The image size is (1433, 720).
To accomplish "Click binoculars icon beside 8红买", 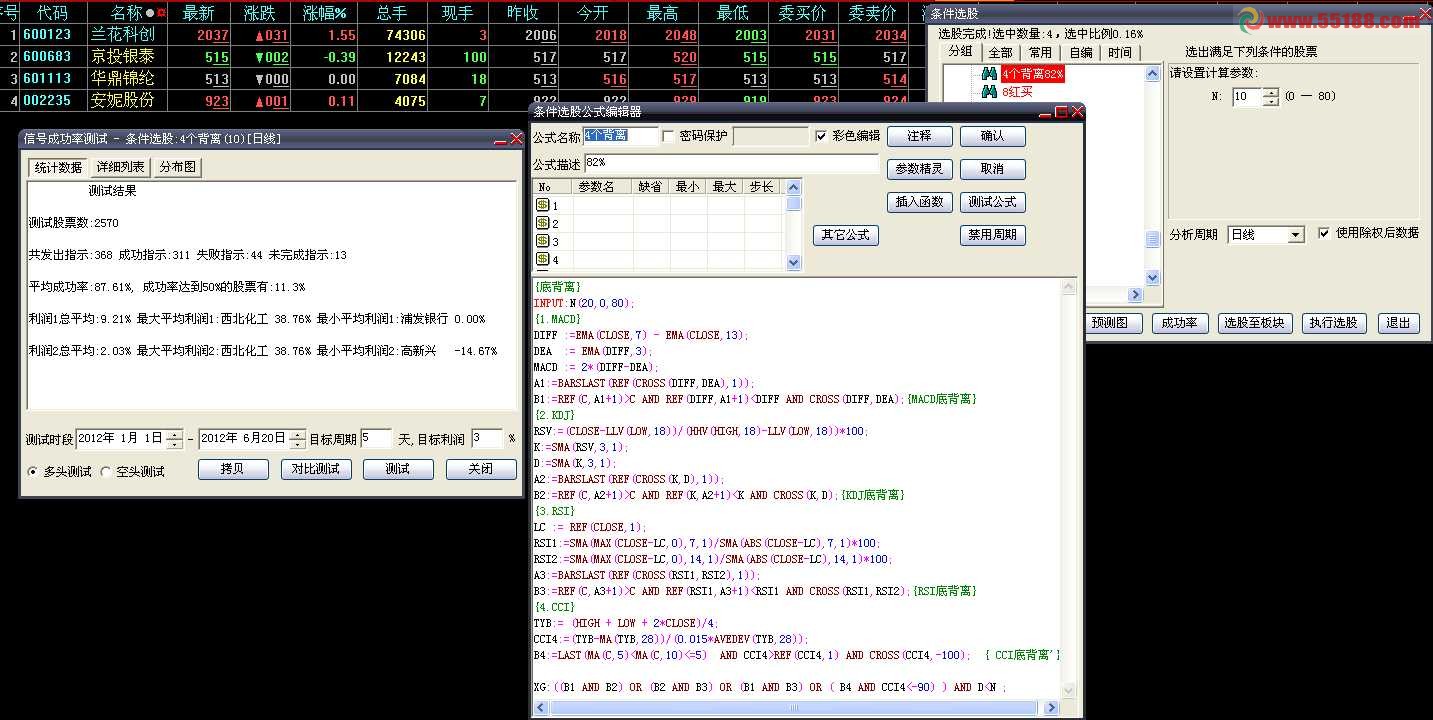I will pyautogui.click(x=989, y=92).
